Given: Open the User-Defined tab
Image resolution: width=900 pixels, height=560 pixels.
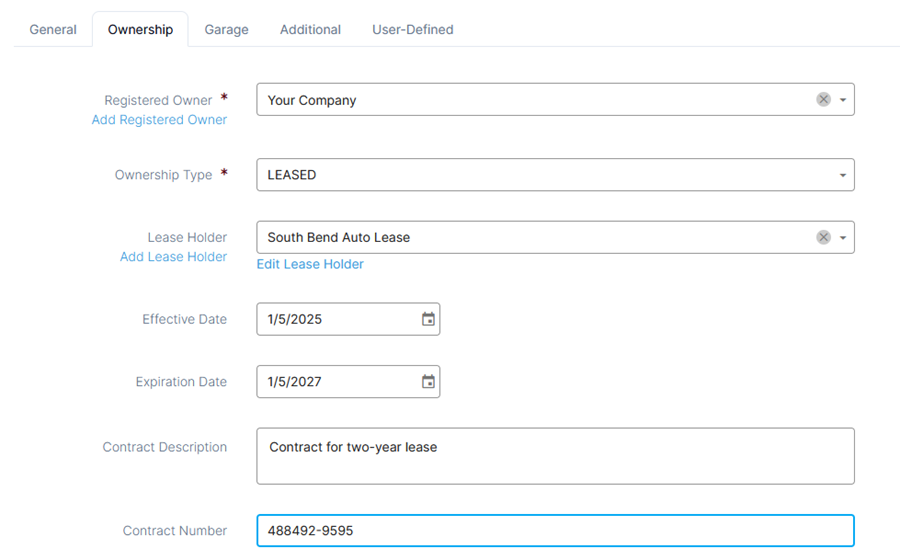Looking at the screenshot, I should click(413, 29).
